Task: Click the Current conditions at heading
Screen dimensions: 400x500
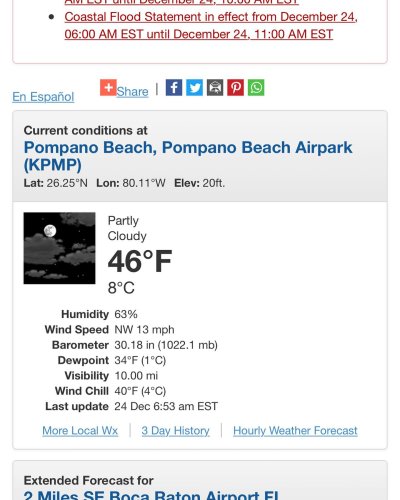Action: pyautogui.click(x=85, y=130)
